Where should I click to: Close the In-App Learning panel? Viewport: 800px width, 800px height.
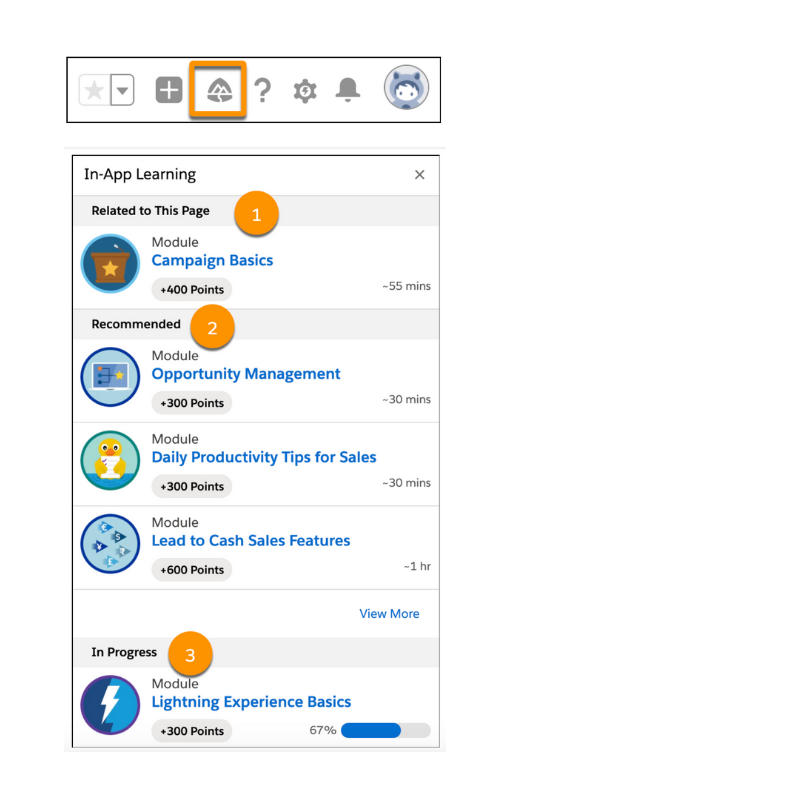tap(419, 175)
